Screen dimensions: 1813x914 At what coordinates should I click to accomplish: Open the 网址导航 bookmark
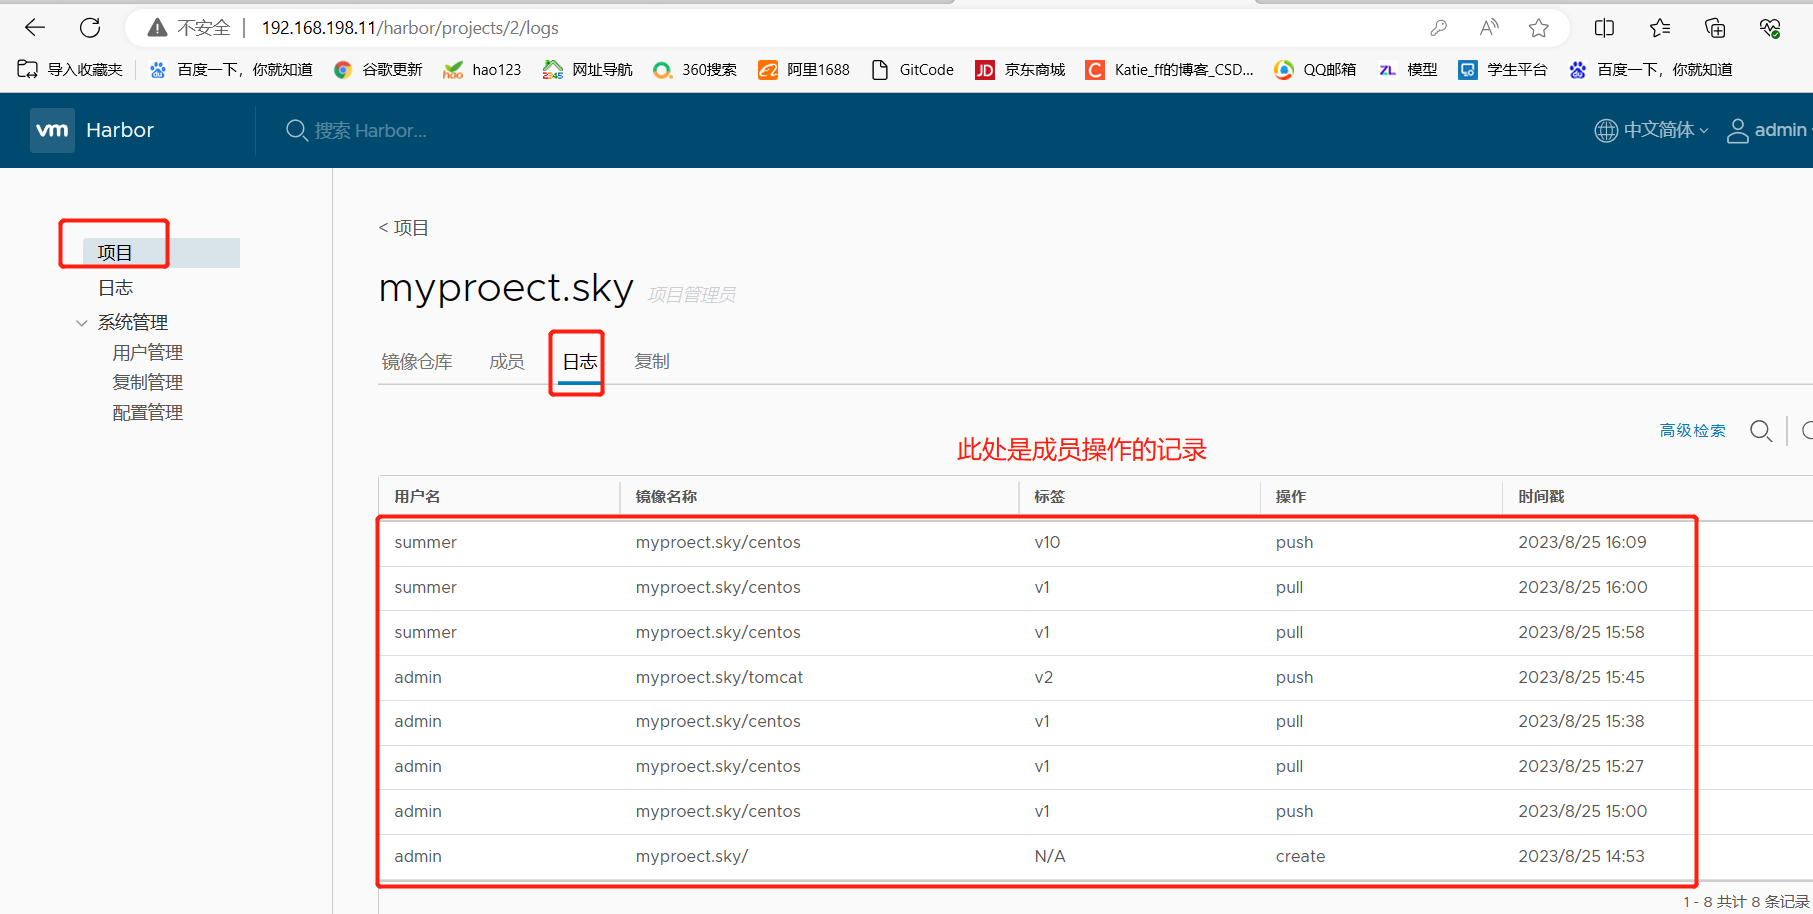click(587, 69)
